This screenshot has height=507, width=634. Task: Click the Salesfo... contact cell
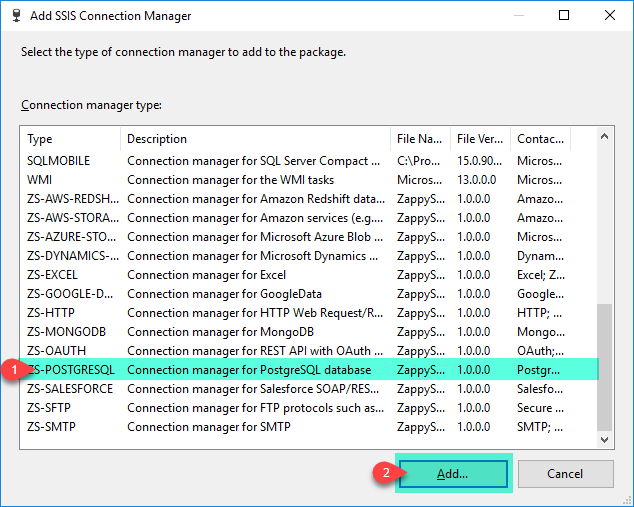tap(540, 389)
